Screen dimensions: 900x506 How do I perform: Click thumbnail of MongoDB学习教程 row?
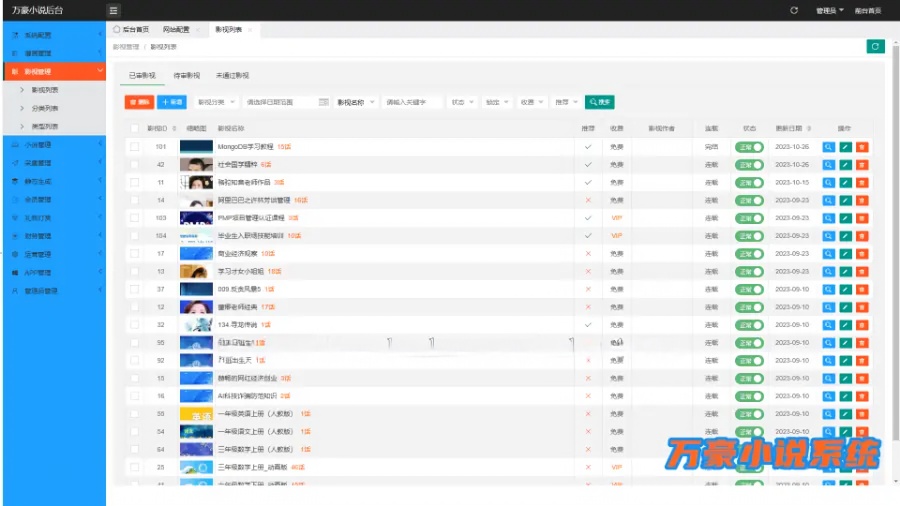pyautogui.click(x=196, y=147)
